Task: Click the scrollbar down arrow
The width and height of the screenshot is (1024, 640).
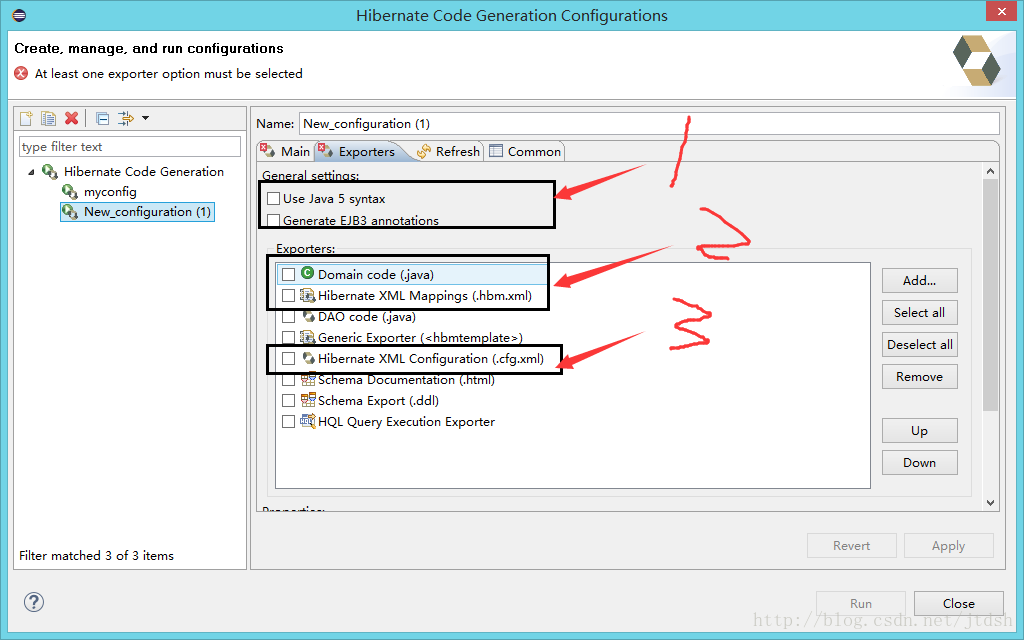Action: 990,502
